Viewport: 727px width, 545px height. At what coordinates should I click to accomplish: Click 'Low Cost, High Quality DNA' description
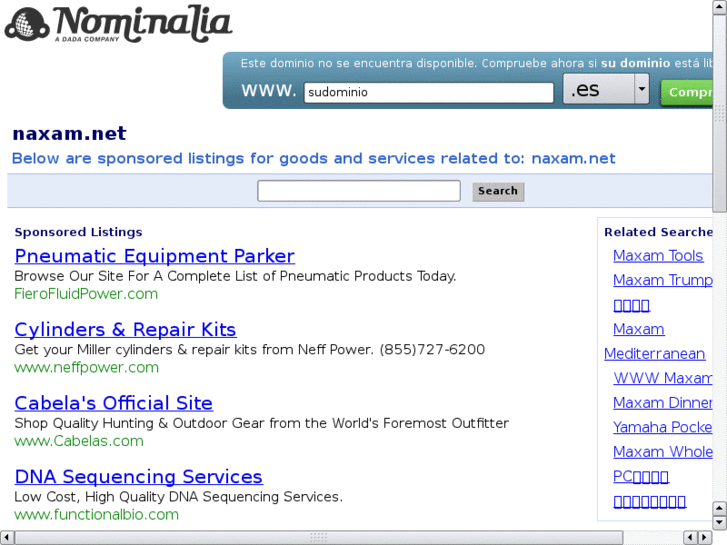[179, 497]
